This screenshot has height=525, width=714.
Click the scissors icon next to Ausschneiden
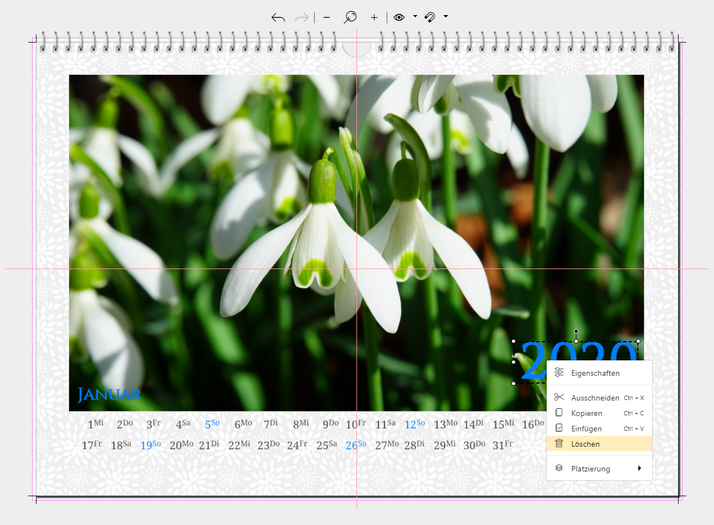click(x=559, y=397)
